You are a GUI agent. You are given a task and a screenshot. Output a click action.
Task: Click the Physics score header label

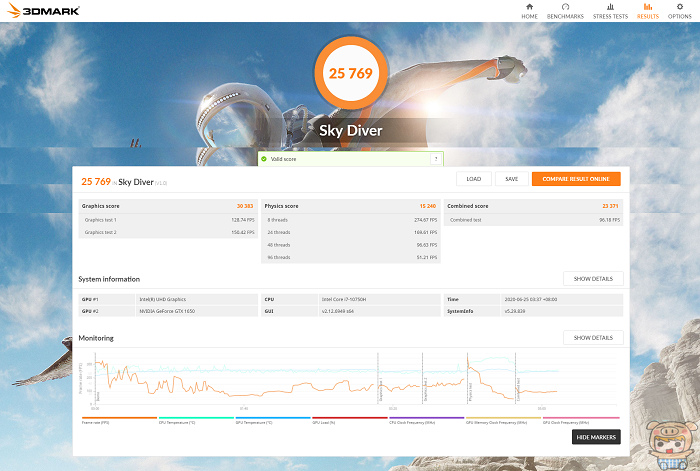[281, 206]
